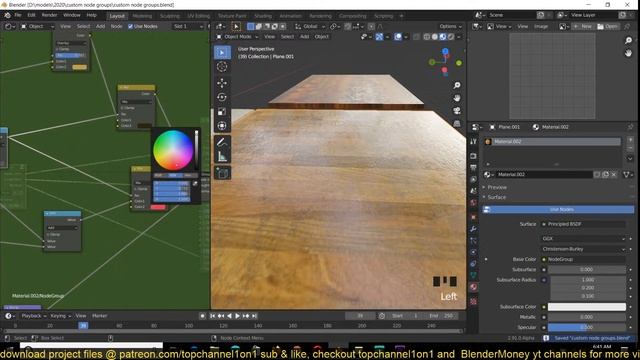Select the Cursor tool in viewport toolbar
The height and width of the screenshot is (360, 640).
pos(222,67)
